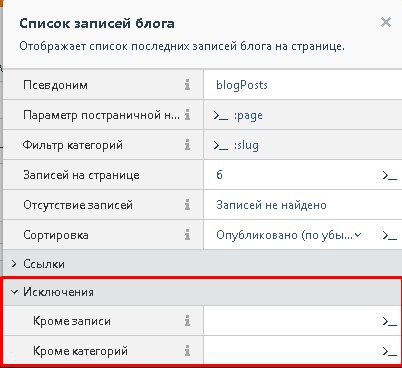The height and width of the screenshot is (368, 402).
Task: Show info for Параметр постраничной навигации
Action: [187, 115]
